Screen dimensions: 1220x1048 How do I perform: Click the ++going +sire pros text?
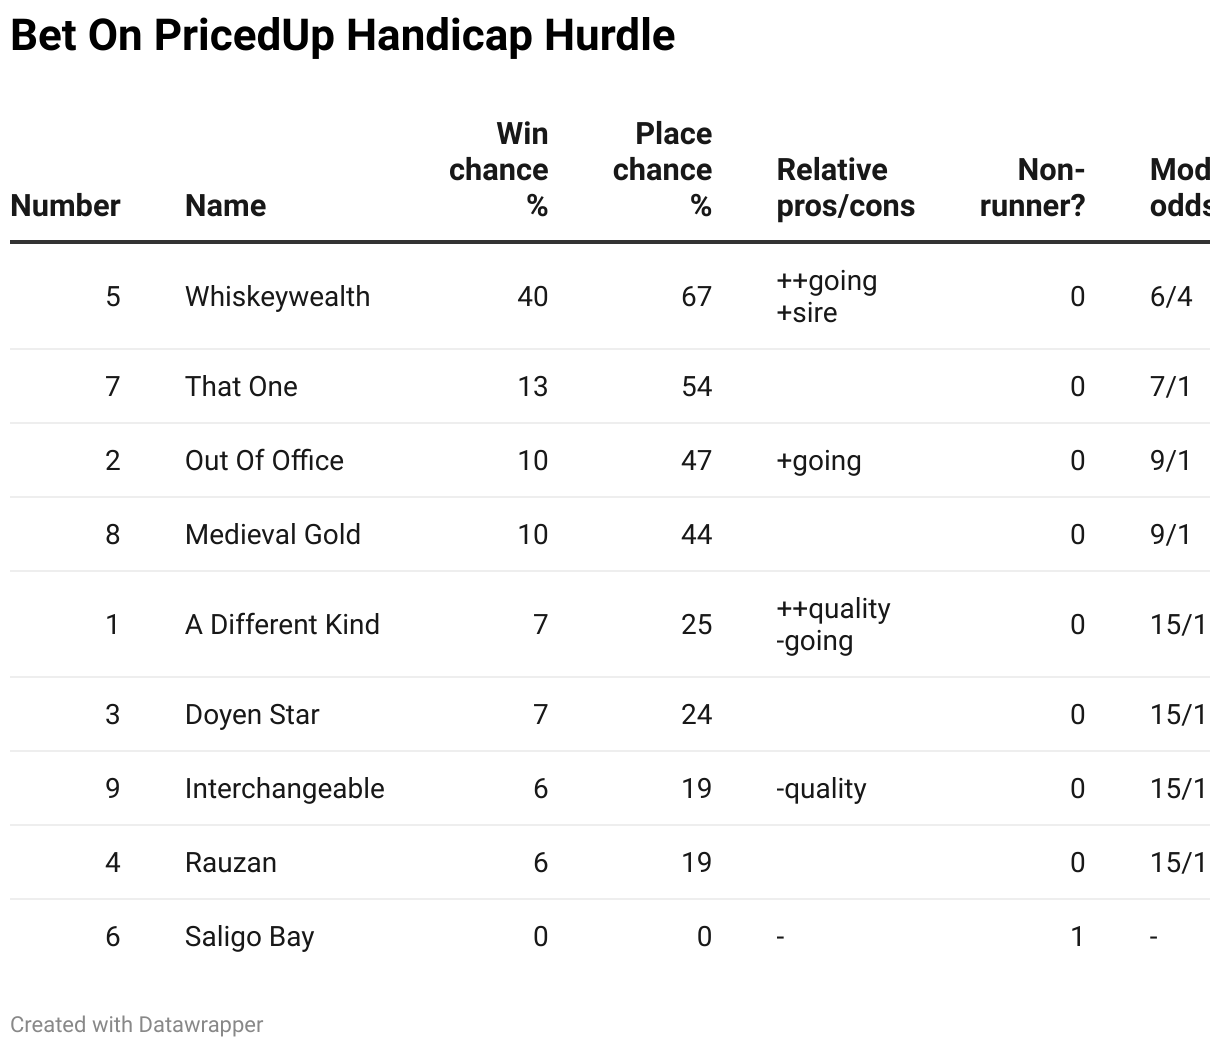click(826, 297)
